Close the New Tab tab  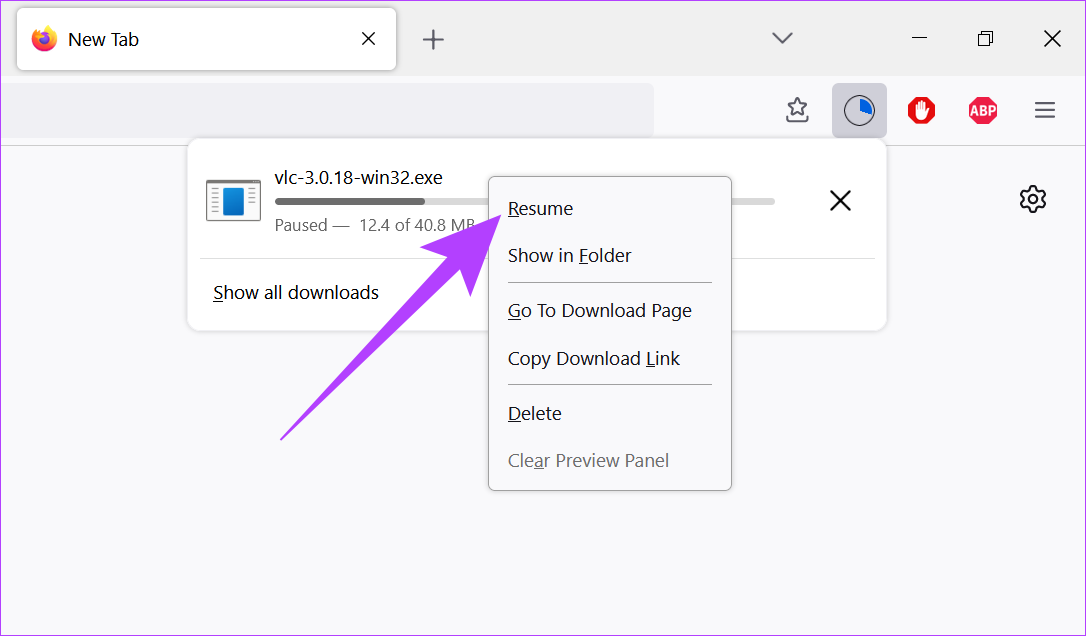pos(368,39)
